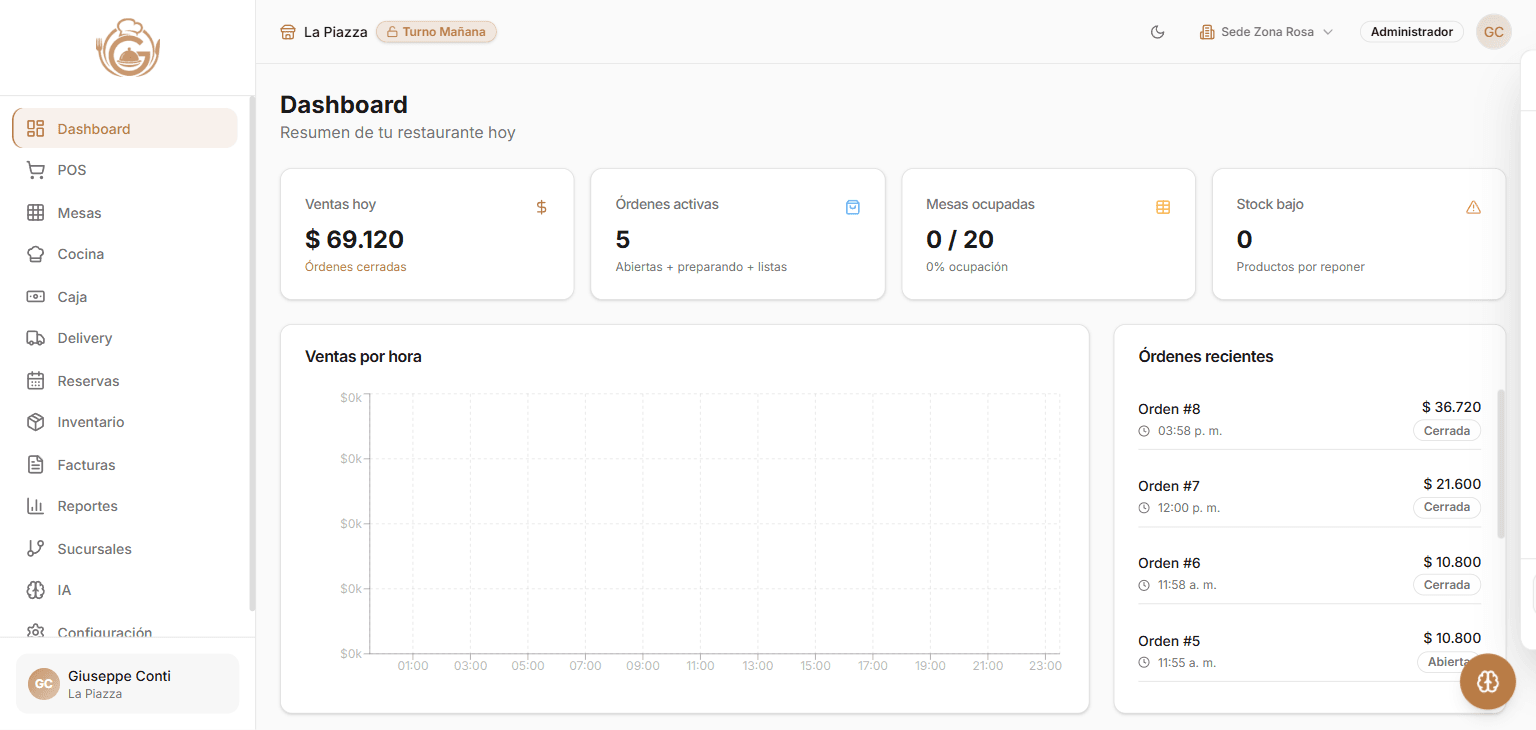Open the Sucursales page
1536x730 pixels.
(x=125, y=549)
